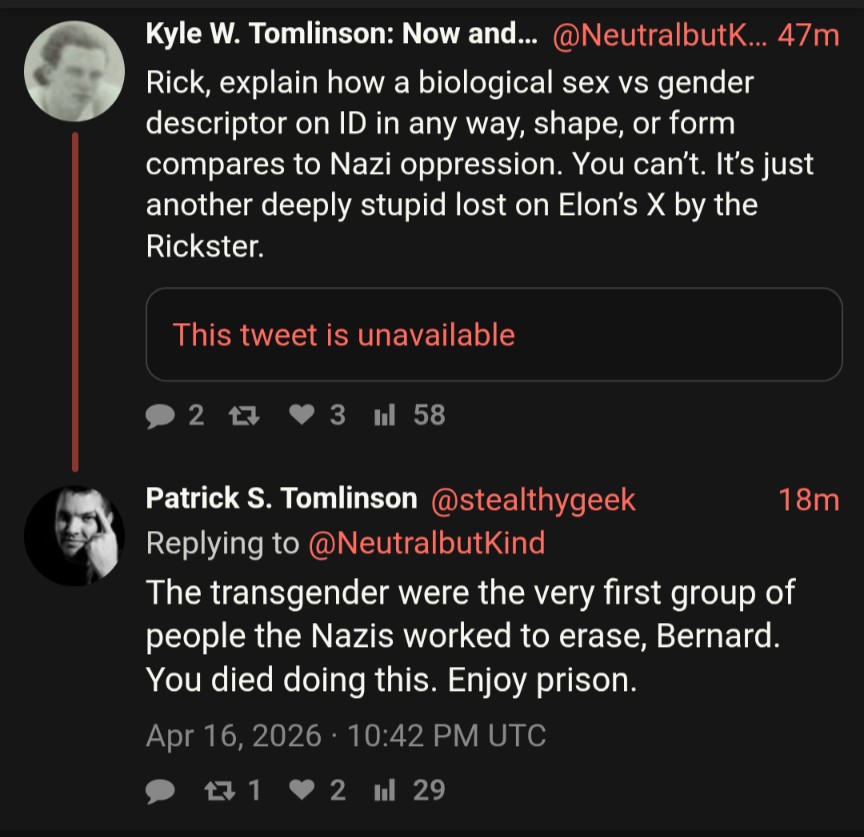Open the @stealthygeek handle

[x=533, y=500]
